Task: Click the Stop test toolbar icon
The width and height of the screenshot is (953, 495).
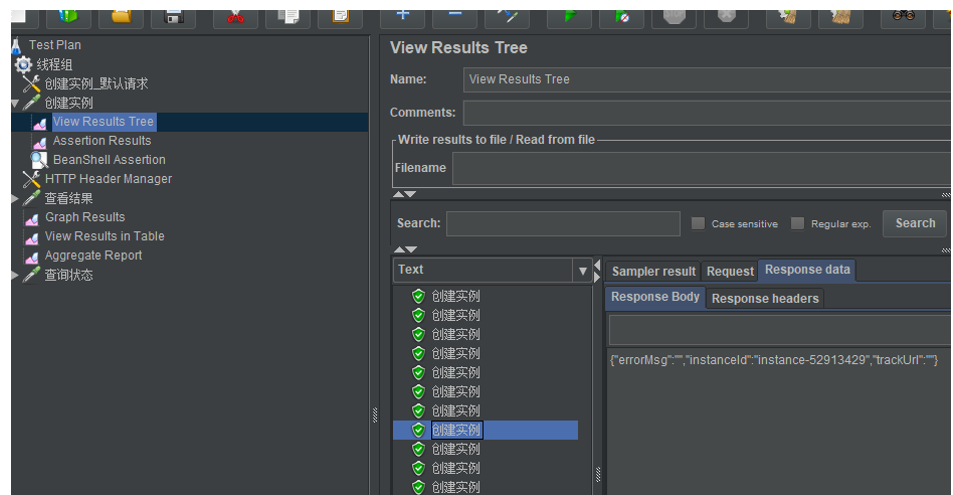Action: tap(674, 17)
